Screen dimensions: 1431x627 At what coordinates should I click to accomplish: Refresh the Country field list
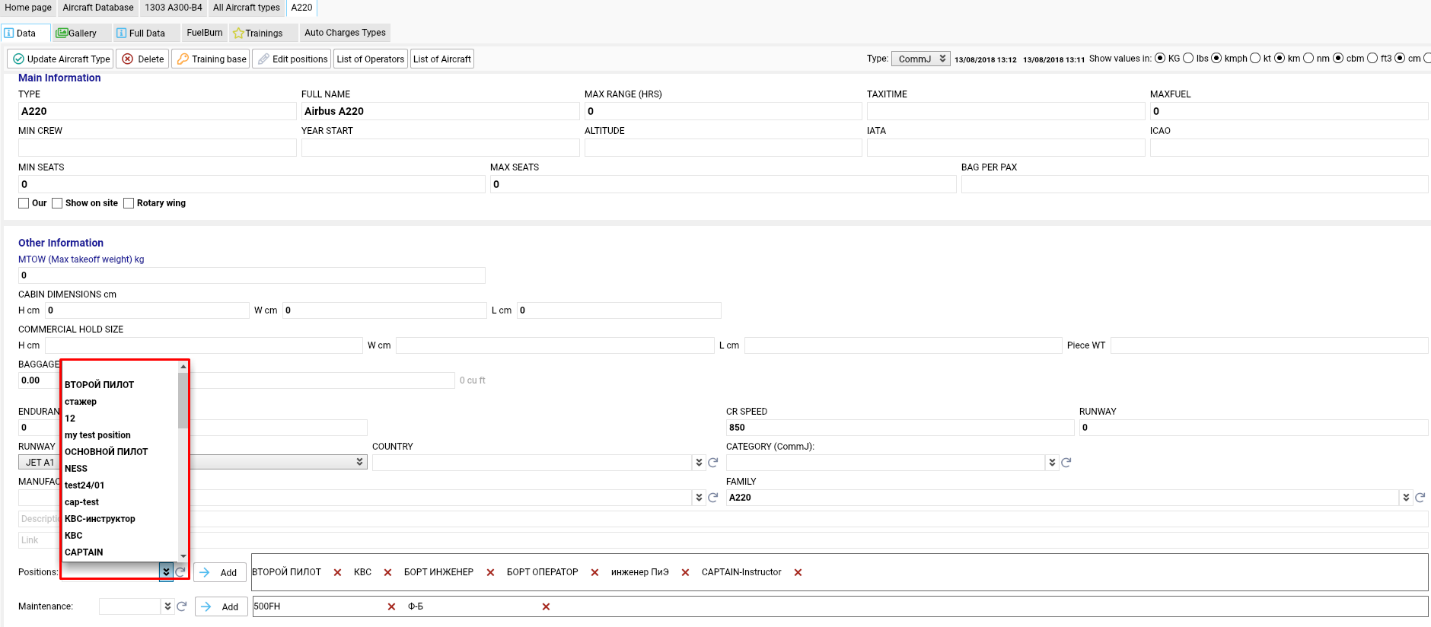[713, 463]
